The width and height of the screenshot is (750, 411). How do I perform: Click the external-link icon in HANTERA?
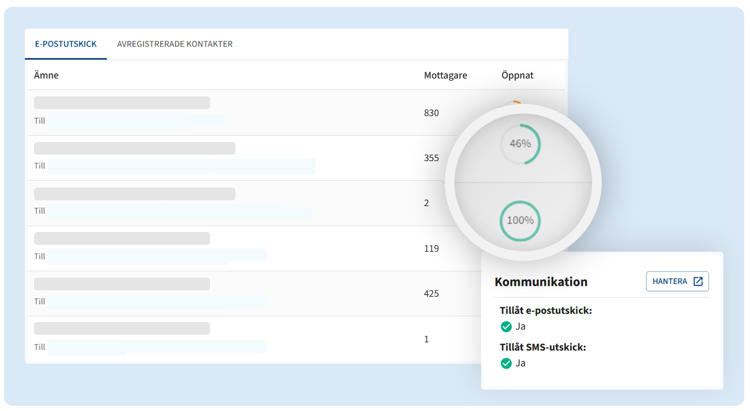(x=698, y=281)
